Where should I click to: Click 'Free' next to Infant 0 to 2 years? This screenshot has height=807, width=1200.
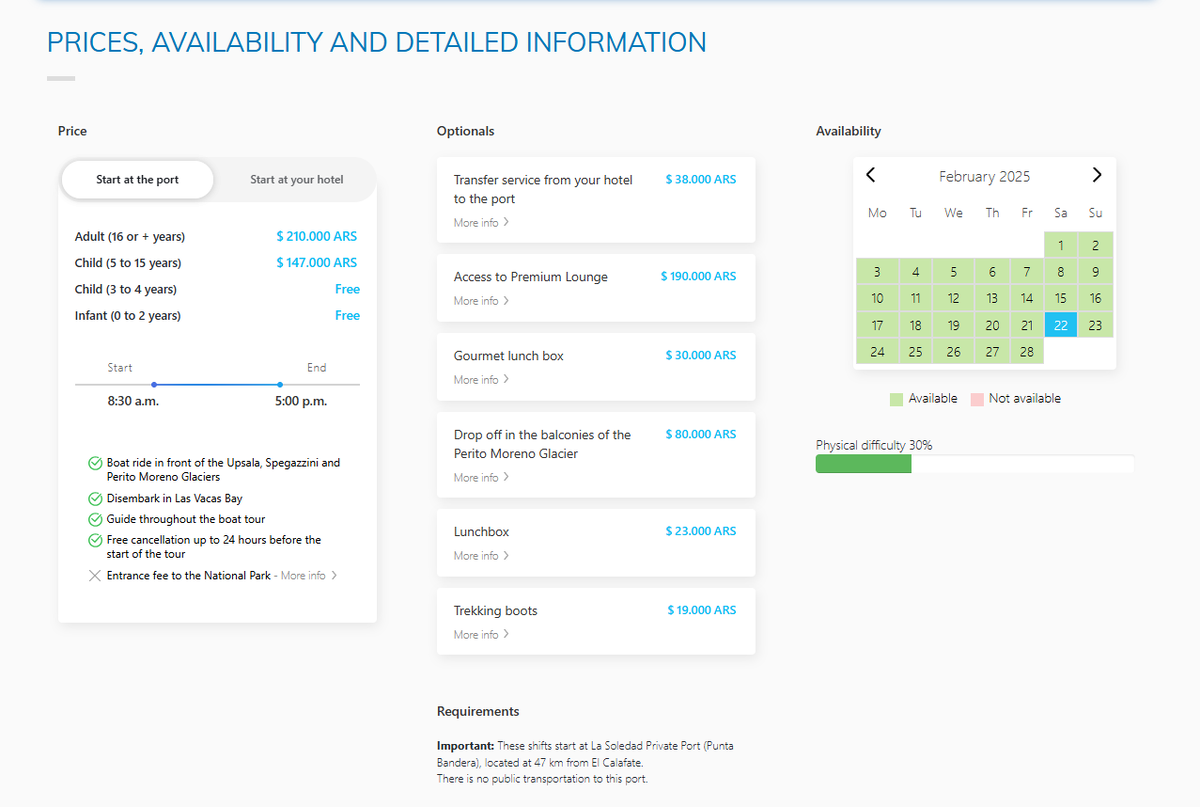coord(347,315)
